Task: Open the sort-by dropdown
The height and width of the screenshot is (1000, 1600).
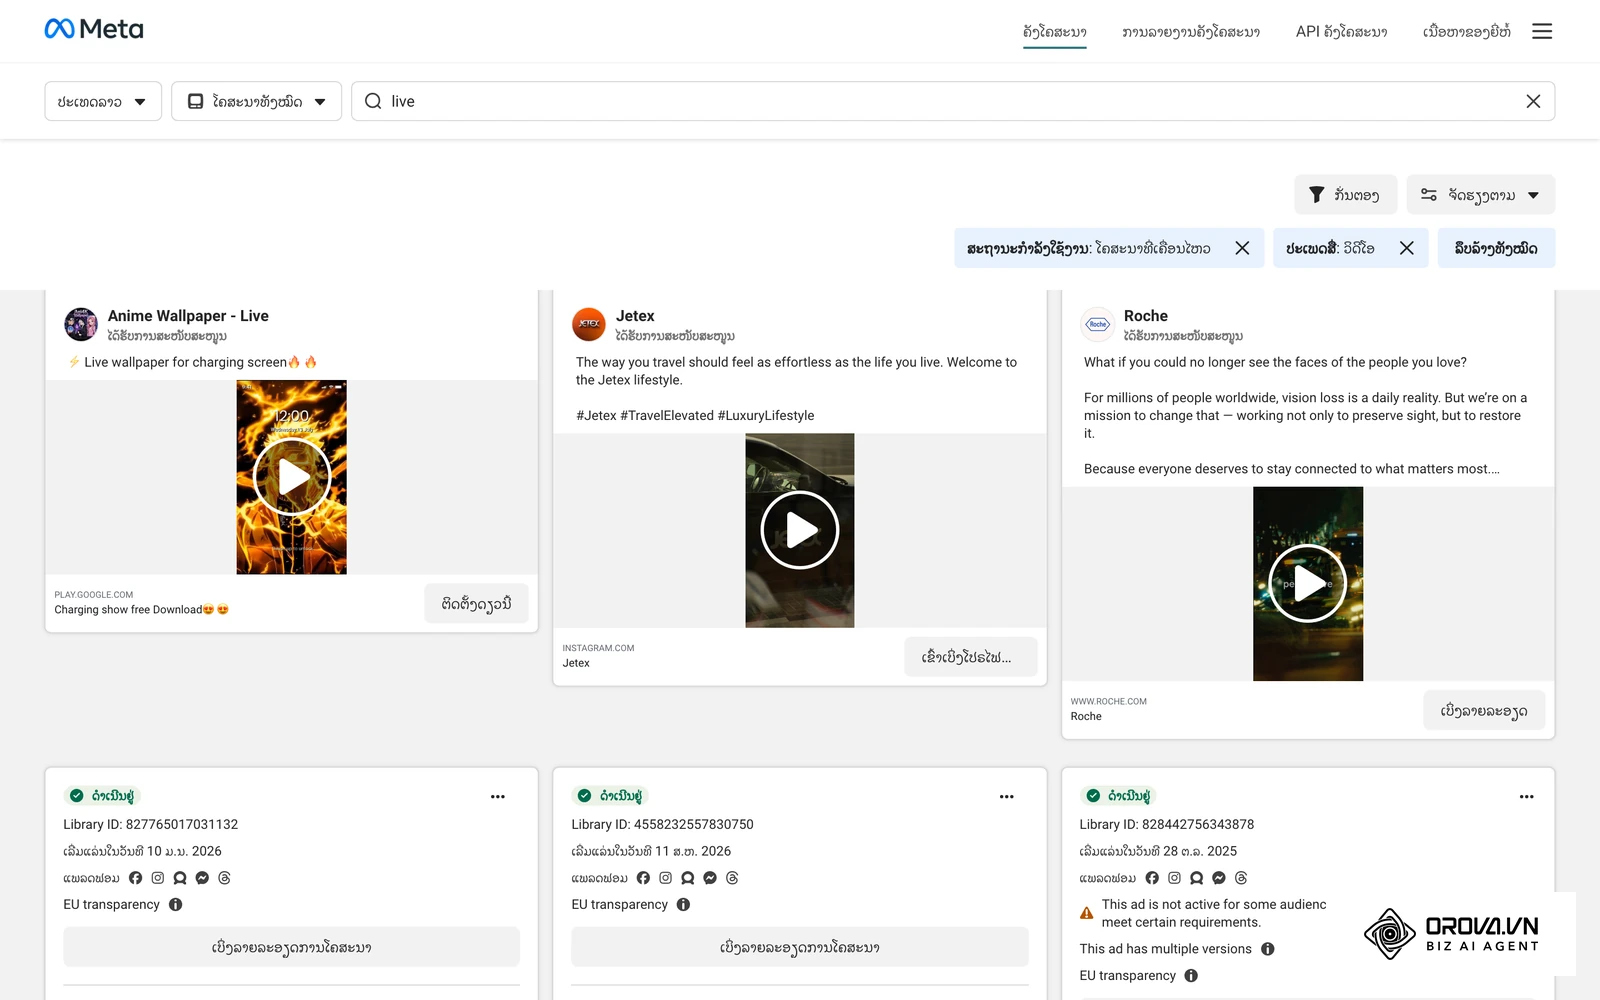Action: tap(1480, 195)
